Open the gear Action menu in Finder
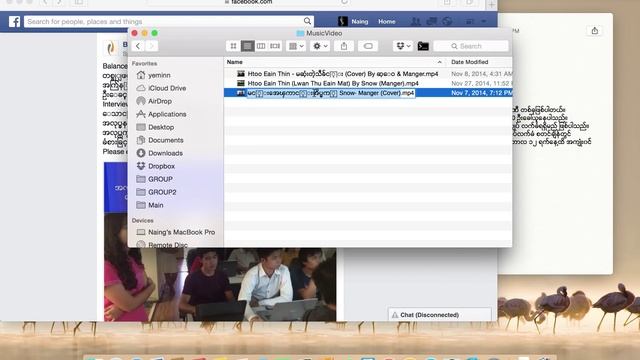Viewport: 640px width, 360px height. coord(320,46)
